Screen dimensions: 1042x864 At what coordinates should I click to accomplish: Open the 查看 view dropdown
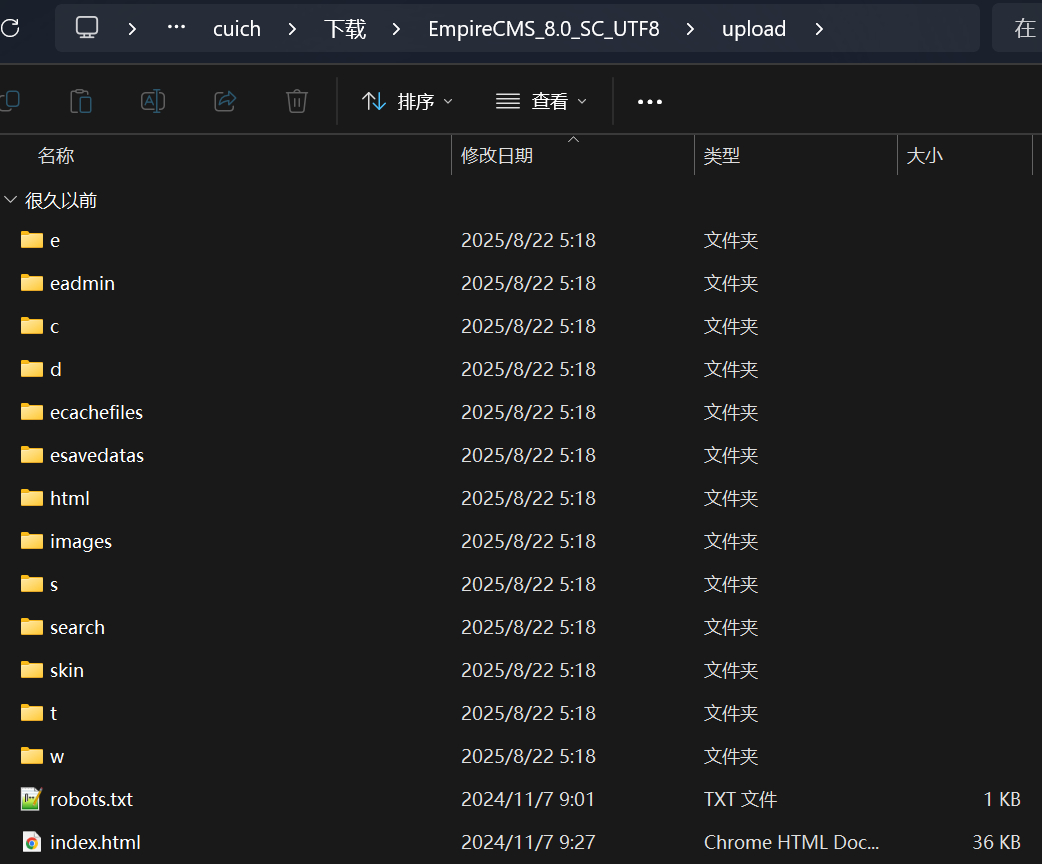[x=541, y=101]
